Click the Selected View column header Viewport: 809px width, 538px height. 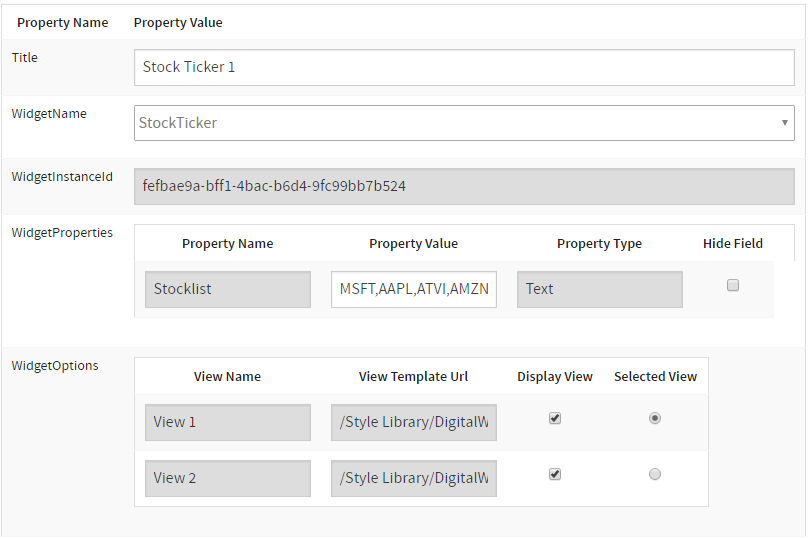[x=655, y=377]
